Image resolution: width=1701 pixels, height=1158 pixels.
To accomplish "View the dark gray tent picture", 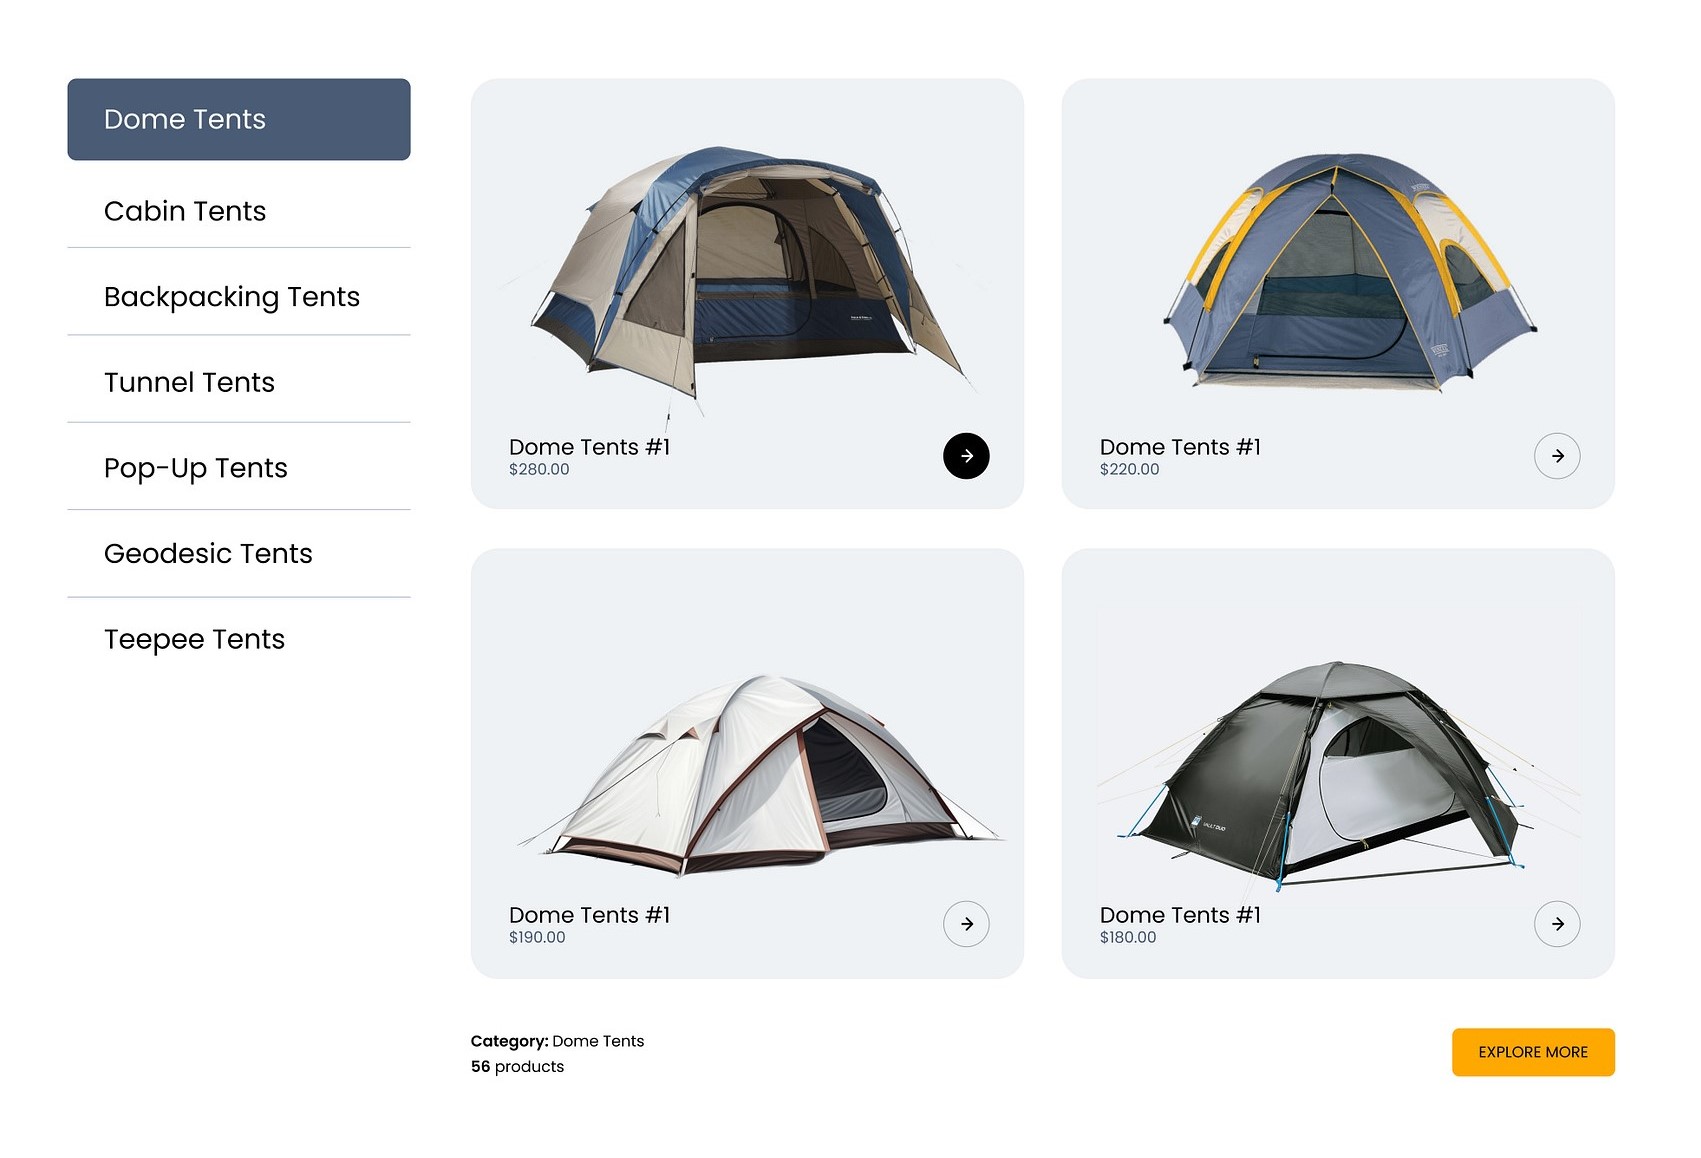I will pos(1337,772).
